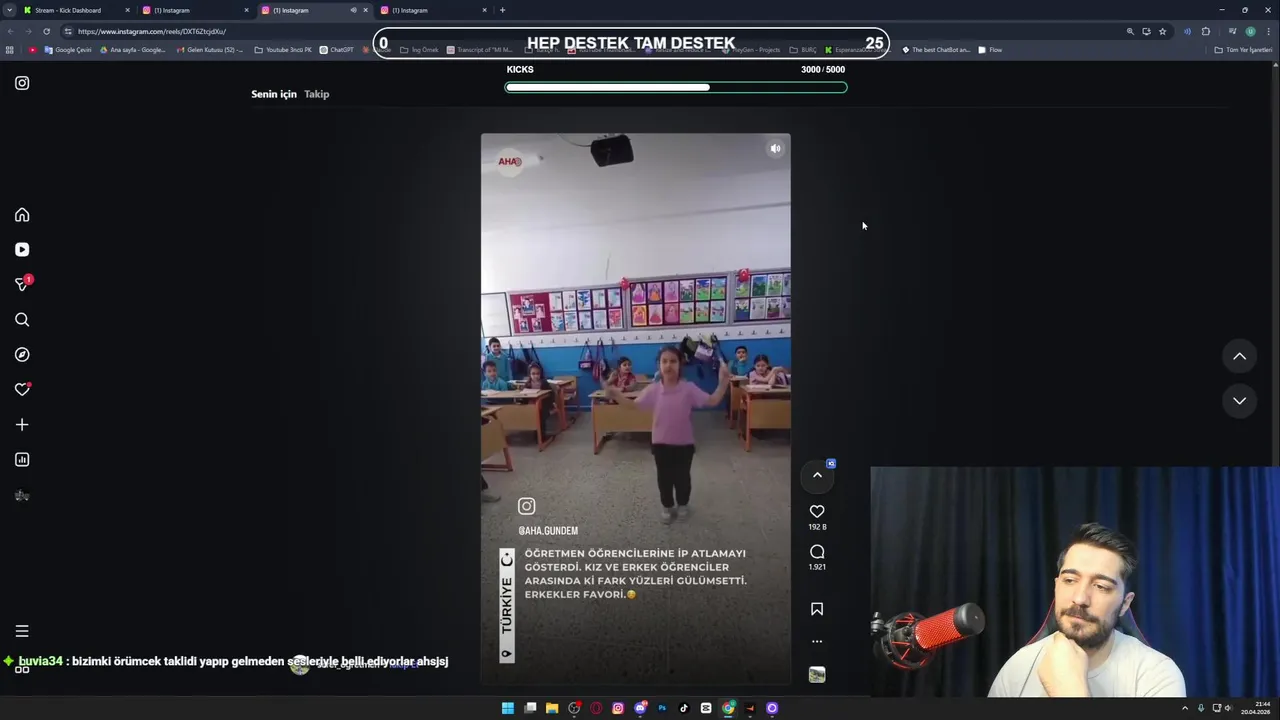The image size is (1280, 720).
Task: Switch to the last Instagram browser tab
Action: [433, 10]
